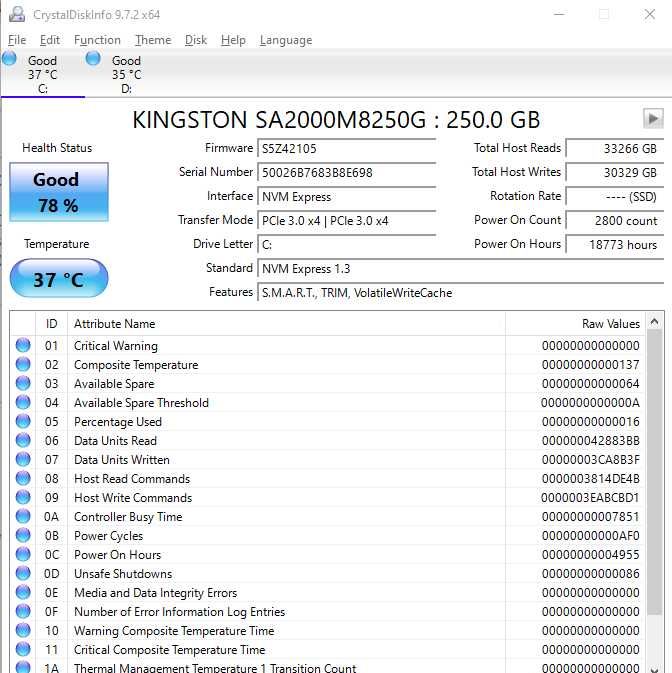Click status orb for Warning Composite Temperature Time
This screenshot has height=673, width=672.
(x=23, y=630)
